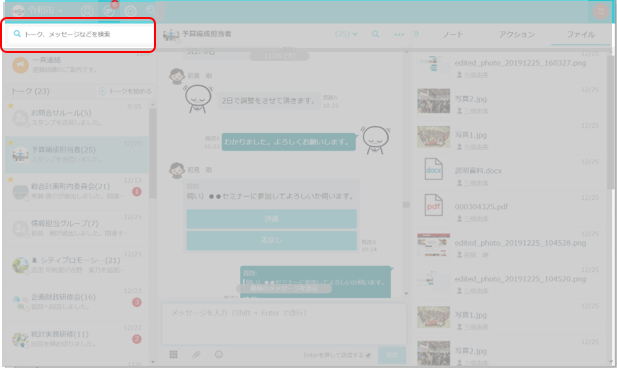Click the talk and message search field
Viewport: 617px width, 368px height.
click(81, 34)
